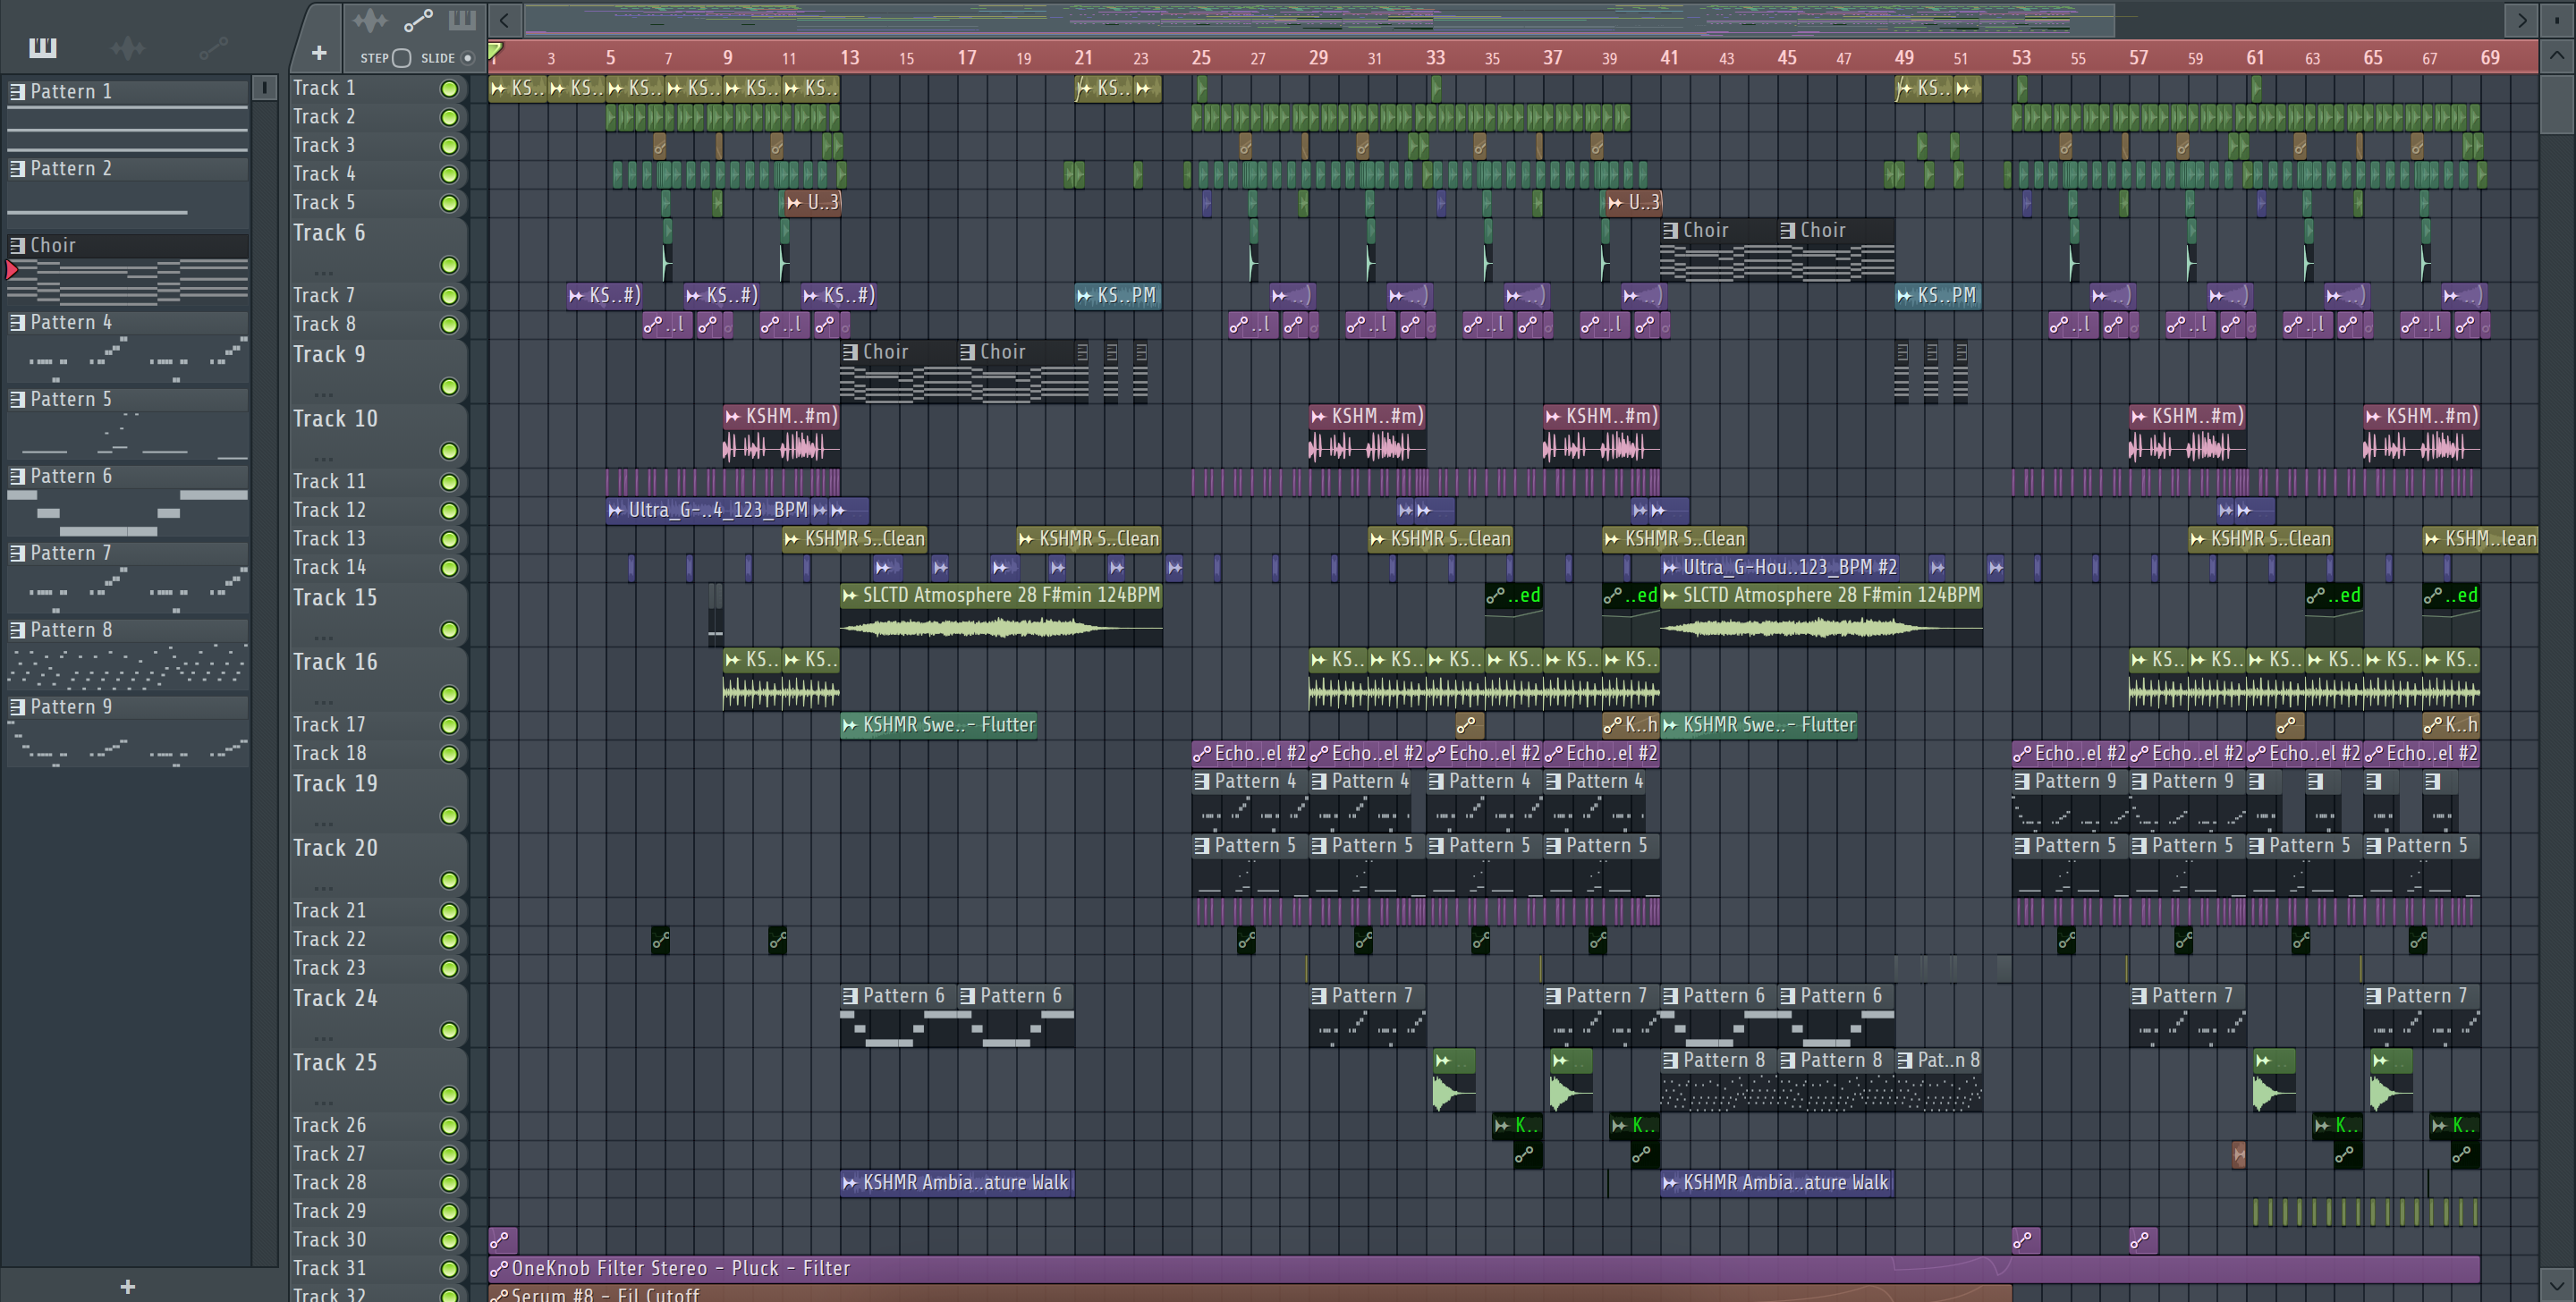Show audio clips in the picker panel
Image resolution: width=2576 pixels, height=1302 pixels.
coord(128,47)
